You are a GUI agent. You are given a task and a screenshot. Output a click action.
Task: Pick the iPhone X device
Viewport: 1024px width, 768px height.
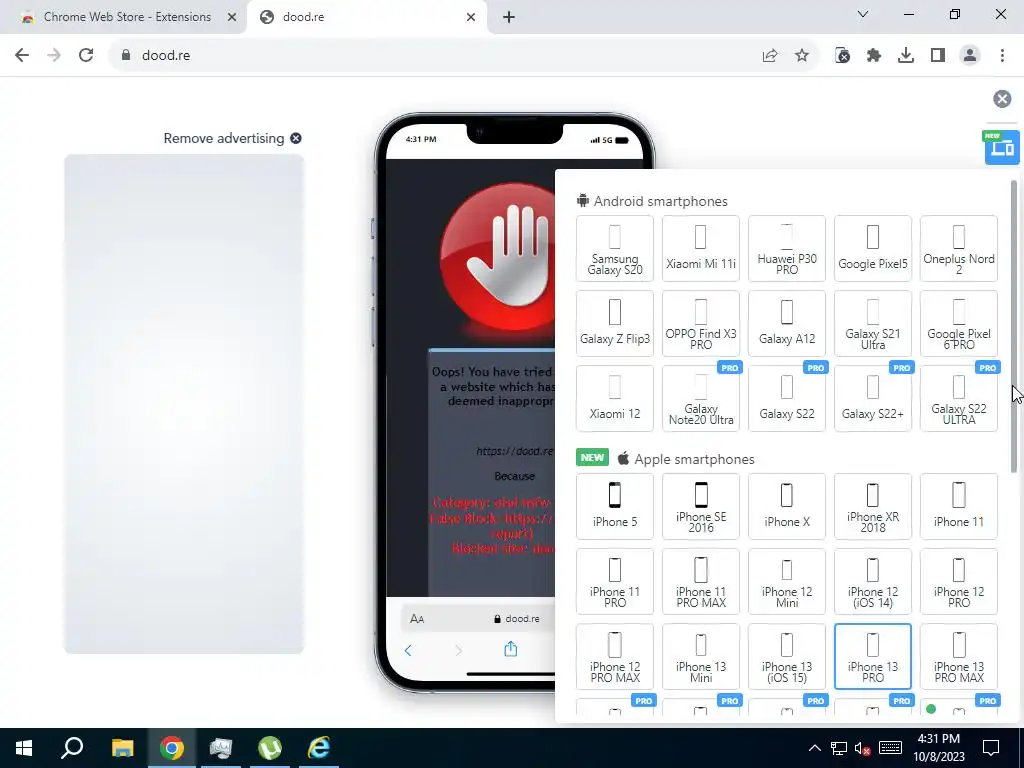(787, 507)
